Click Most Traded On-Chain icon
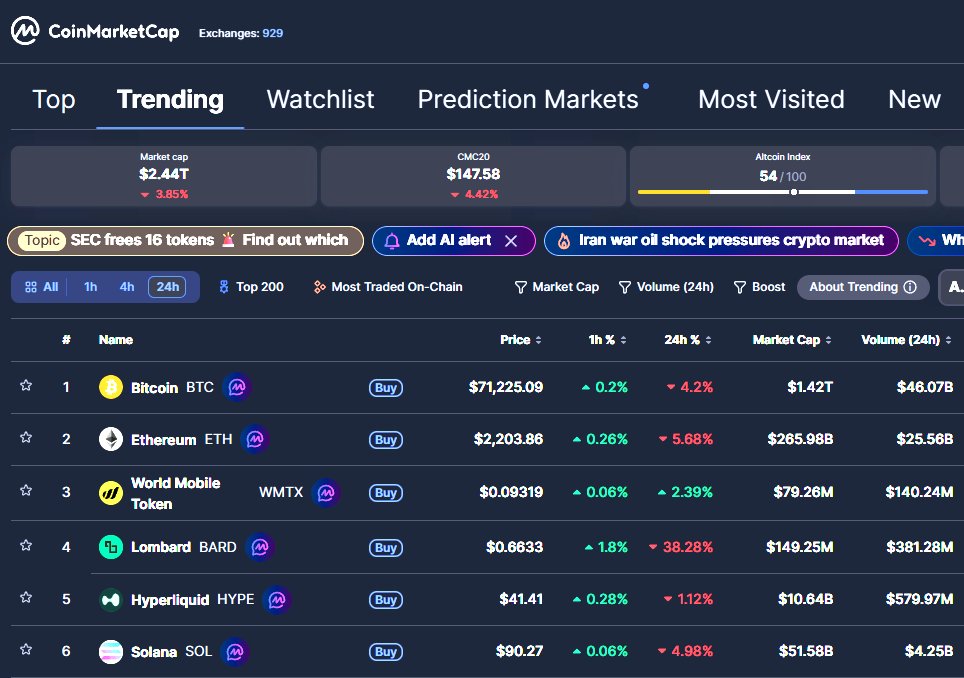The height and width of the screenshot is (678, 964). [x=319, y=287]
